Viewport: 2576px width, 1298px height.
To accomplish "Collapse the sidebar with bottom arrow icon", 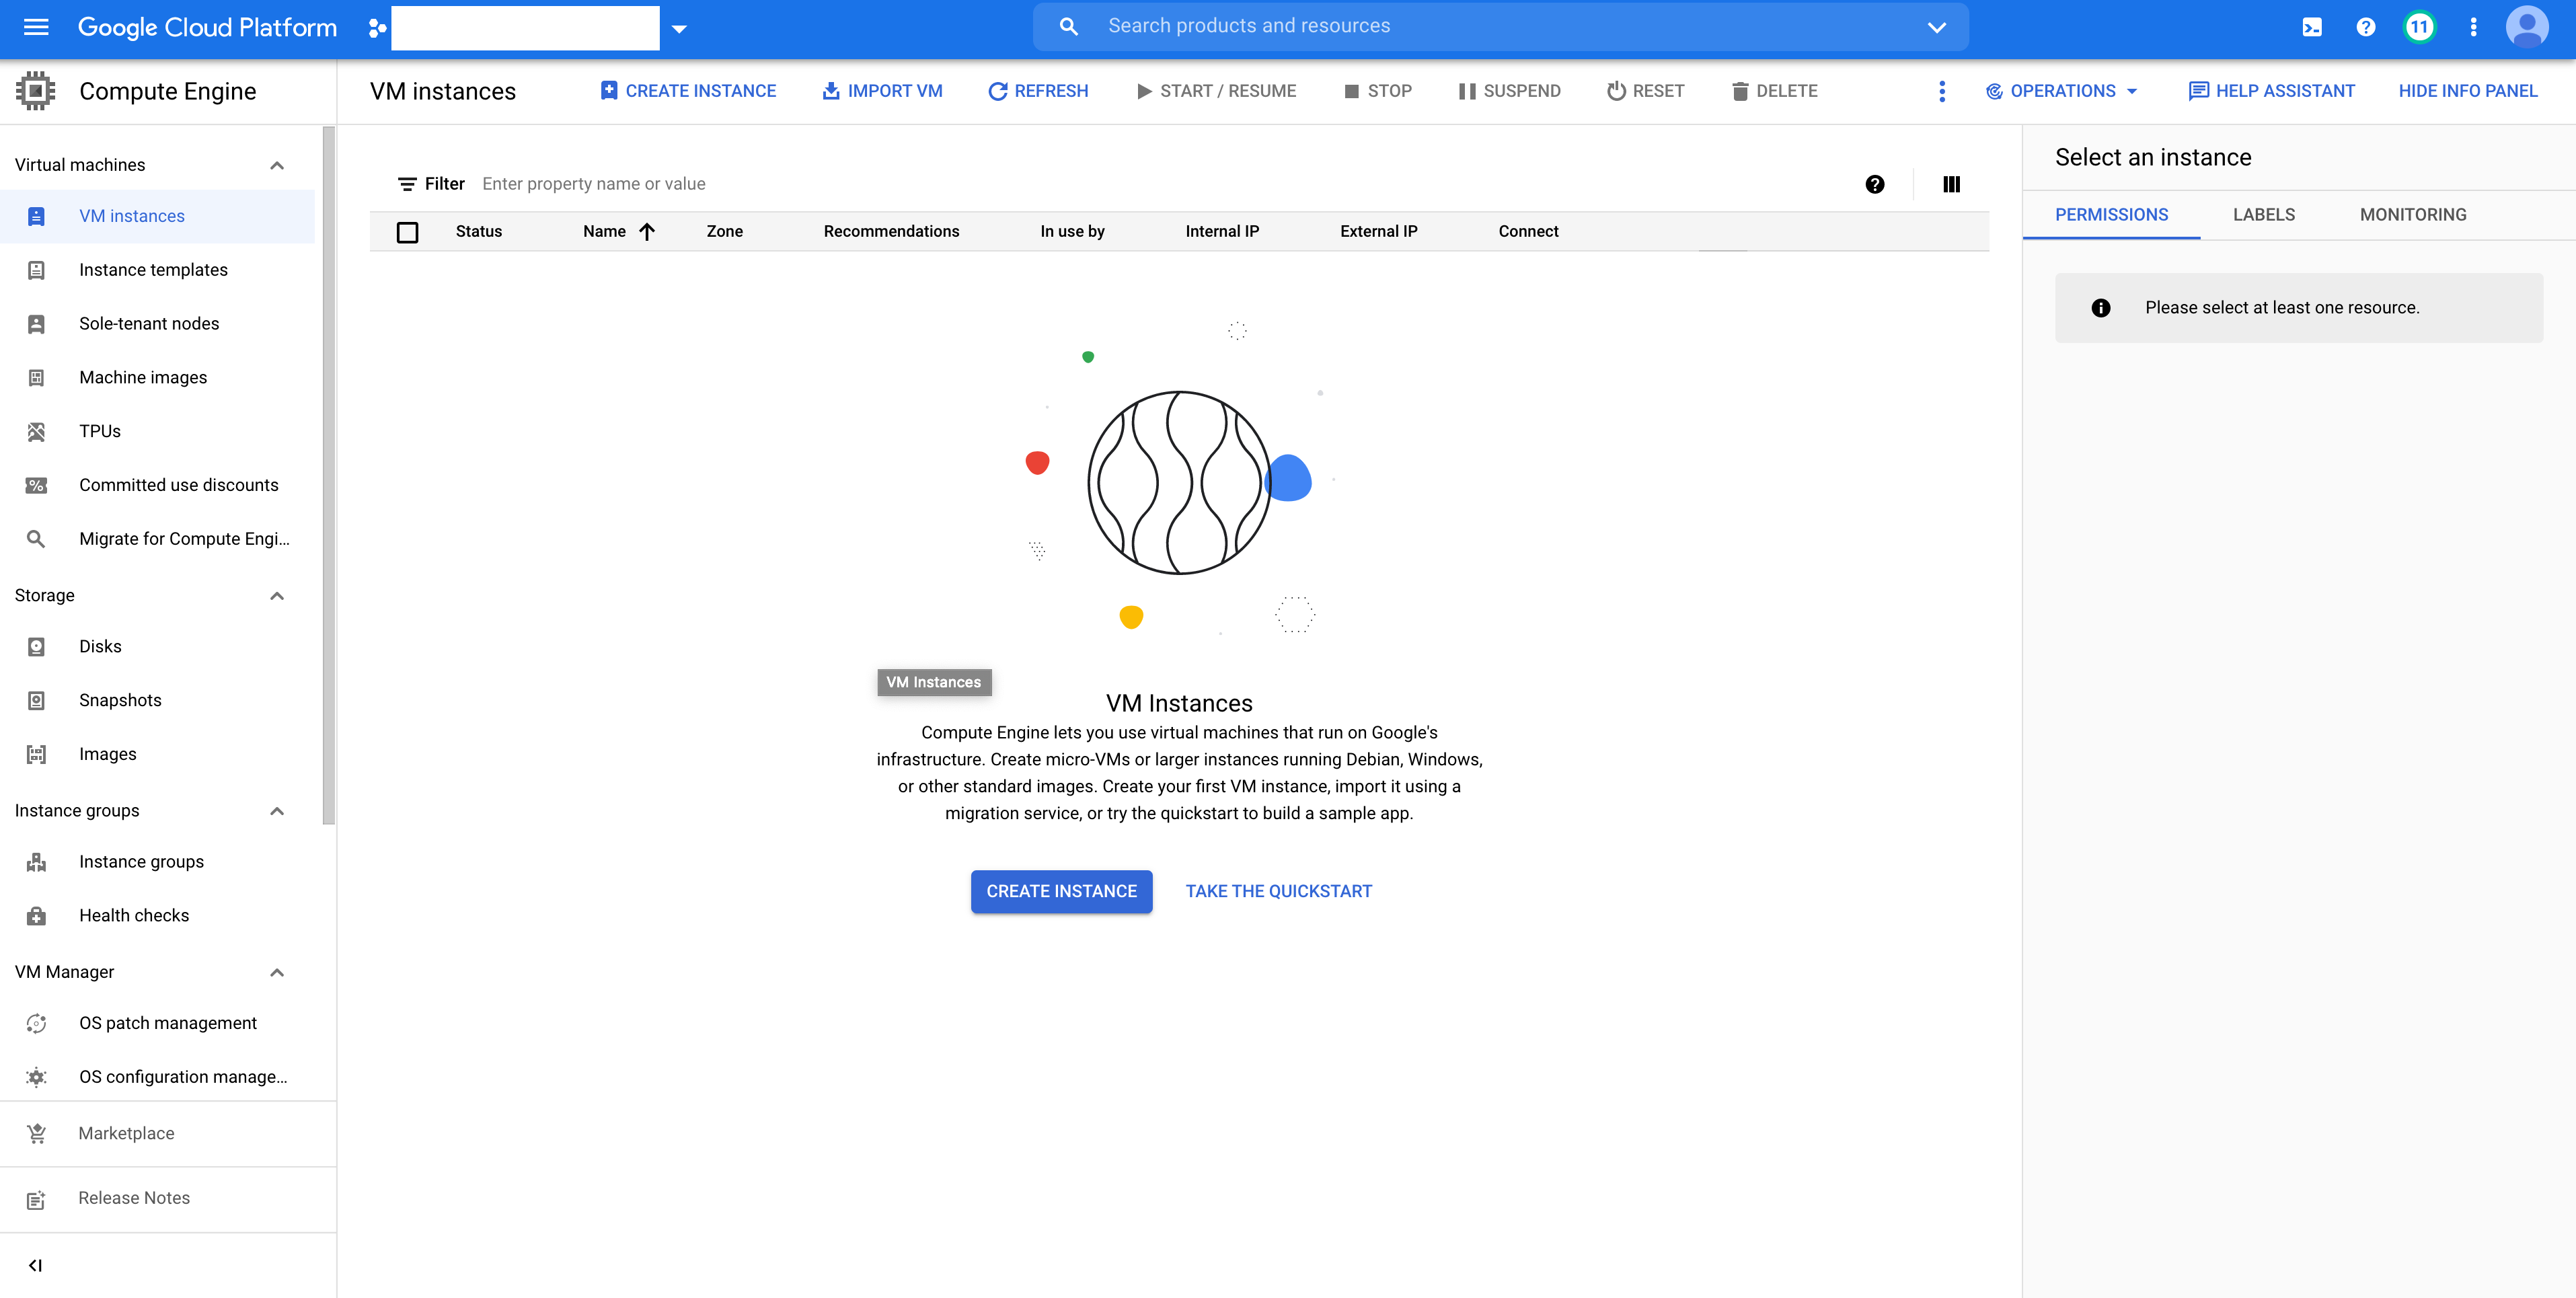I will point(36,1265).
